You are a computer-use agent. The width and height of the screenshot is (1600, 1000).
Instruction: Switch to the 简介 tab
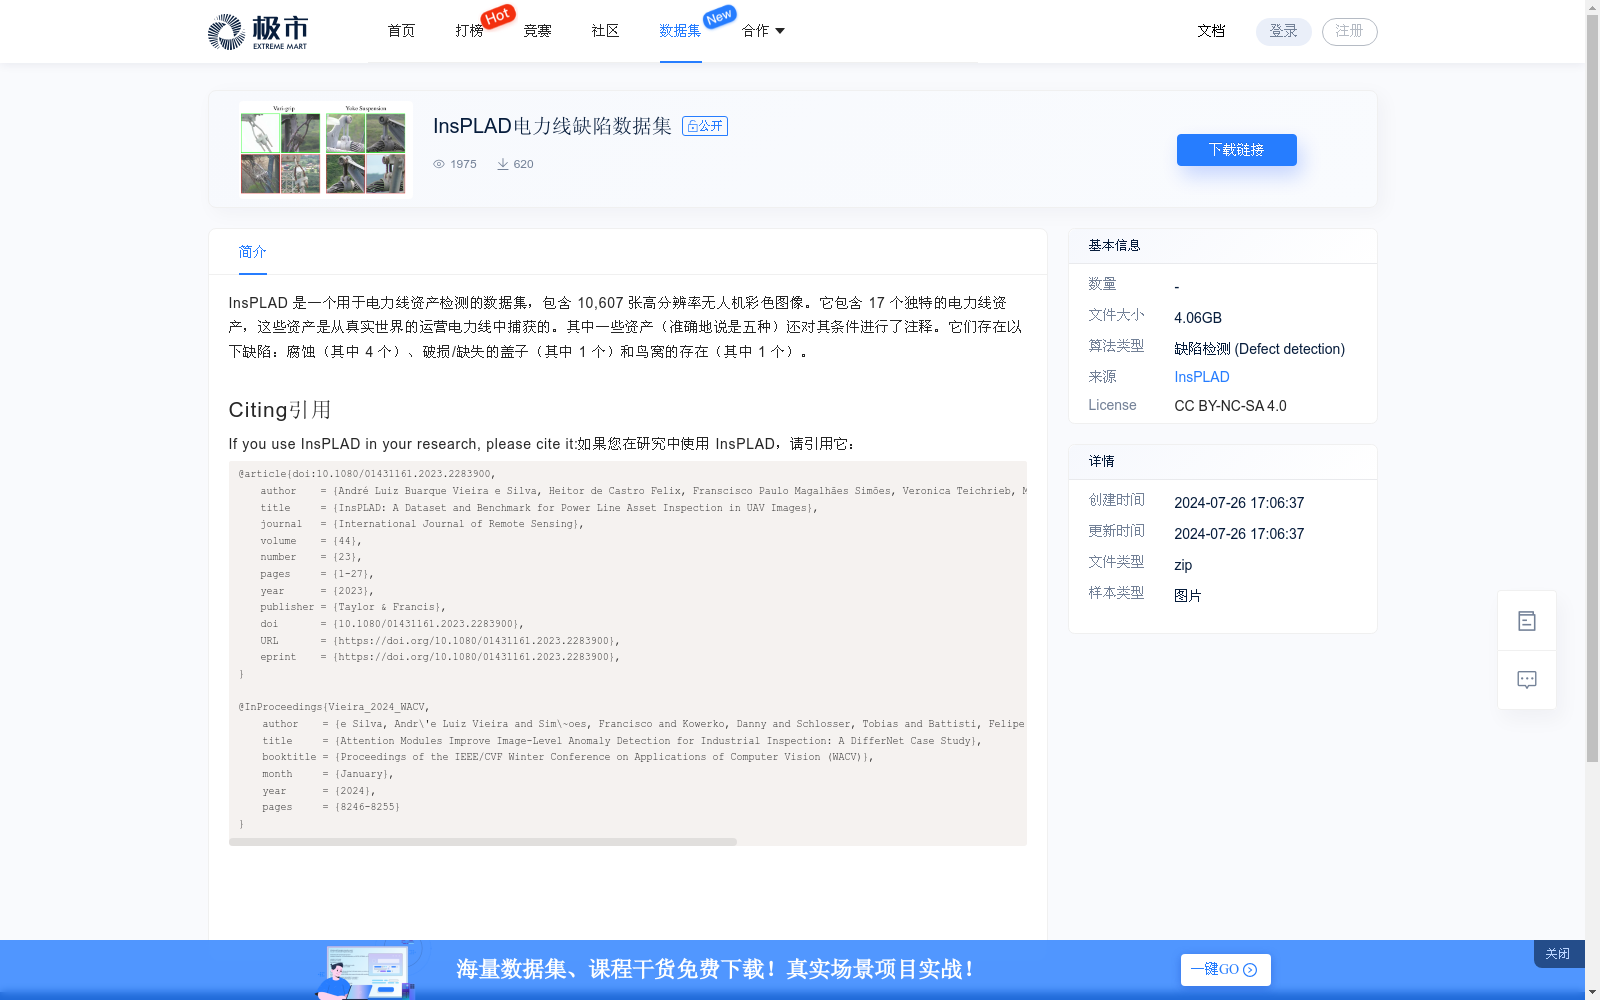[253, 252]
